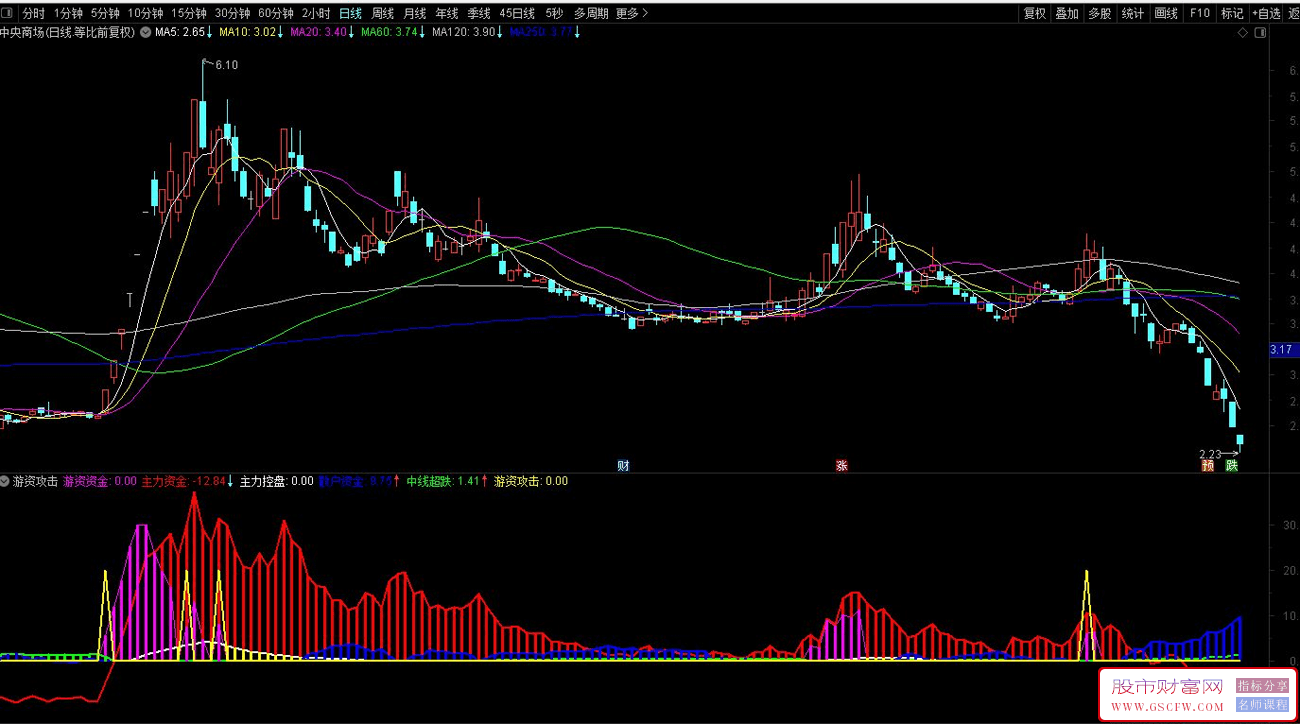
Task: Open the 多股 multi-stock view
Action: pyautogui.click(x=1100, y=13)
